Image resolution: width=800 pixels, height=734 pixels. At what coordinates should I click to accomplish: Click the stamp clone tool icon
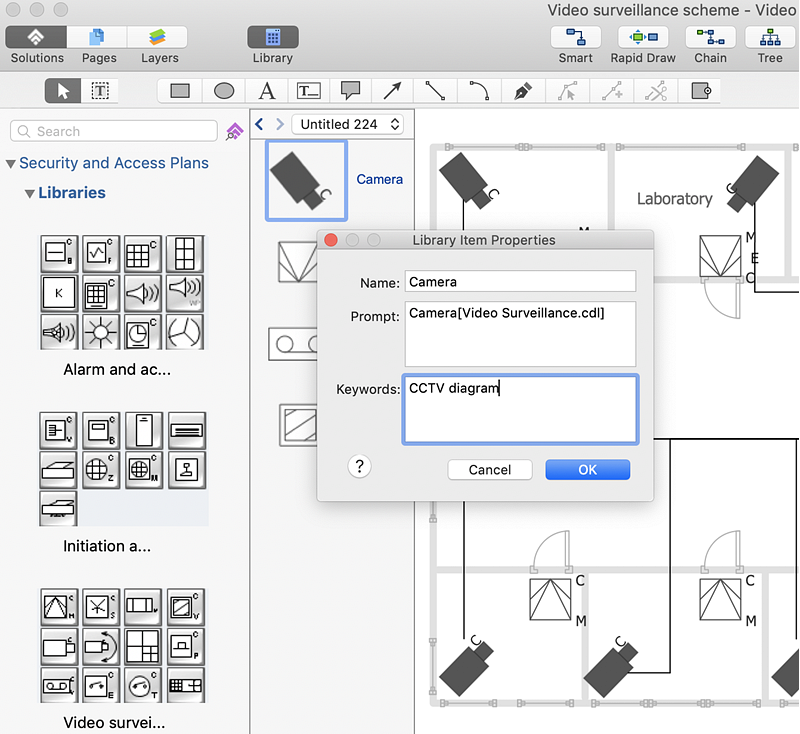[x=701, y=91]
